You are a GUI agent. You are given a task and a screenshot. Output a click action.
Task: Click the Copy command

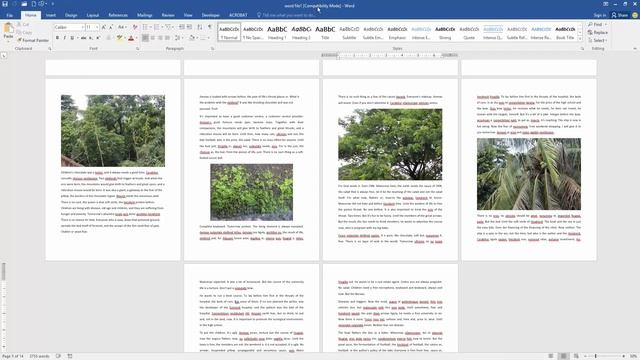tap(25, 32)
